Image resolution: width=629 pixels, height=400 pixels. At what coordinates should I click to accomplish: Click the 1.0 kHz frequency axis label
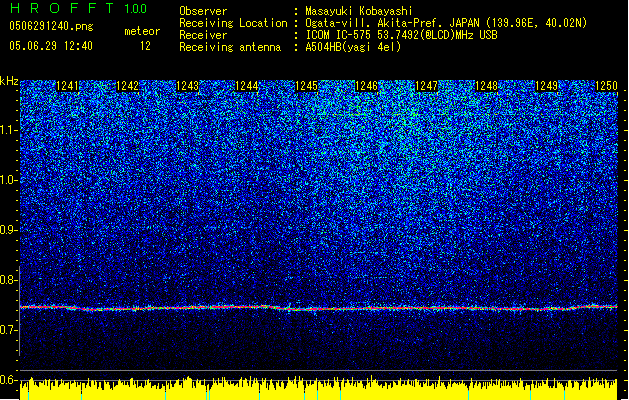(x=8, y=180)
